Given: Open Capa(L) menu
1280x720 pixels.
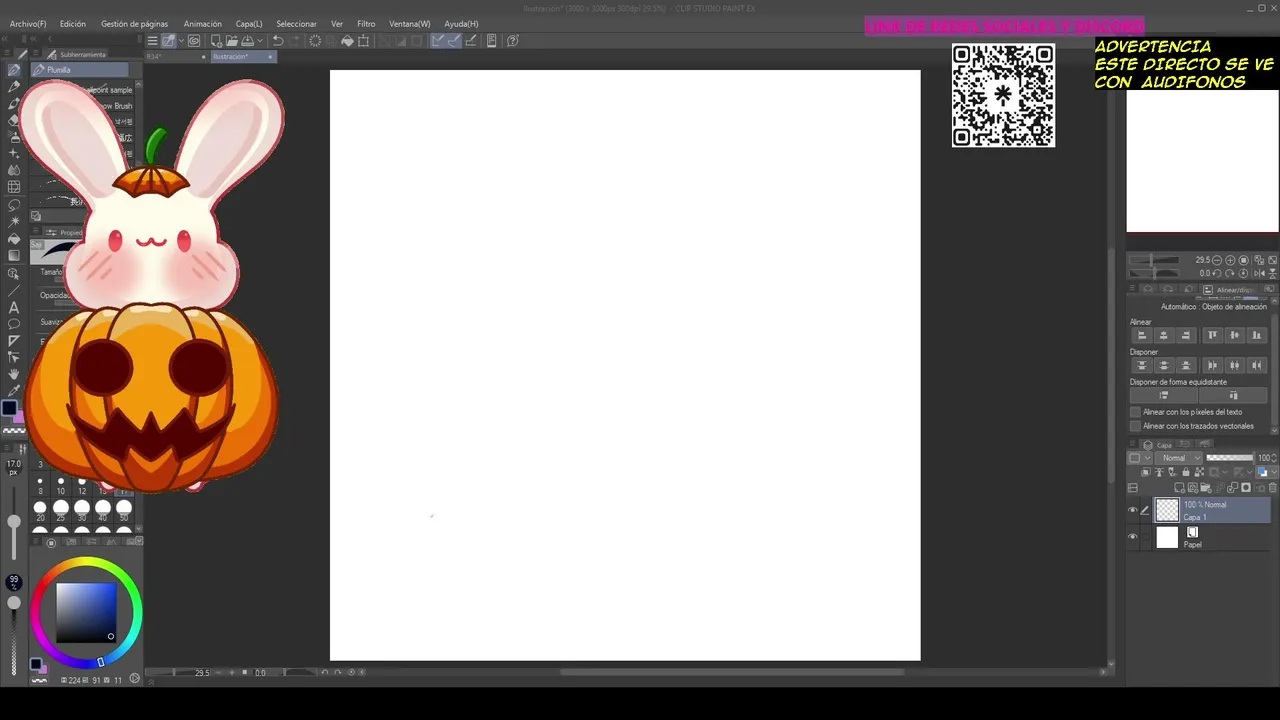Looking at the screenshot, I should point(249,24).
